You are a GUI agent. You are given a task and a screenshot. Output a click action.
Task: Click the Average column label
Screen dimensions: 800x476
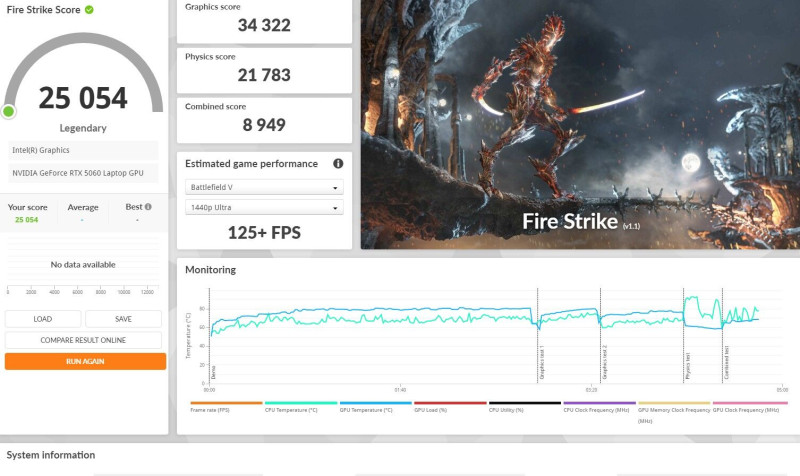click(83, 207)
